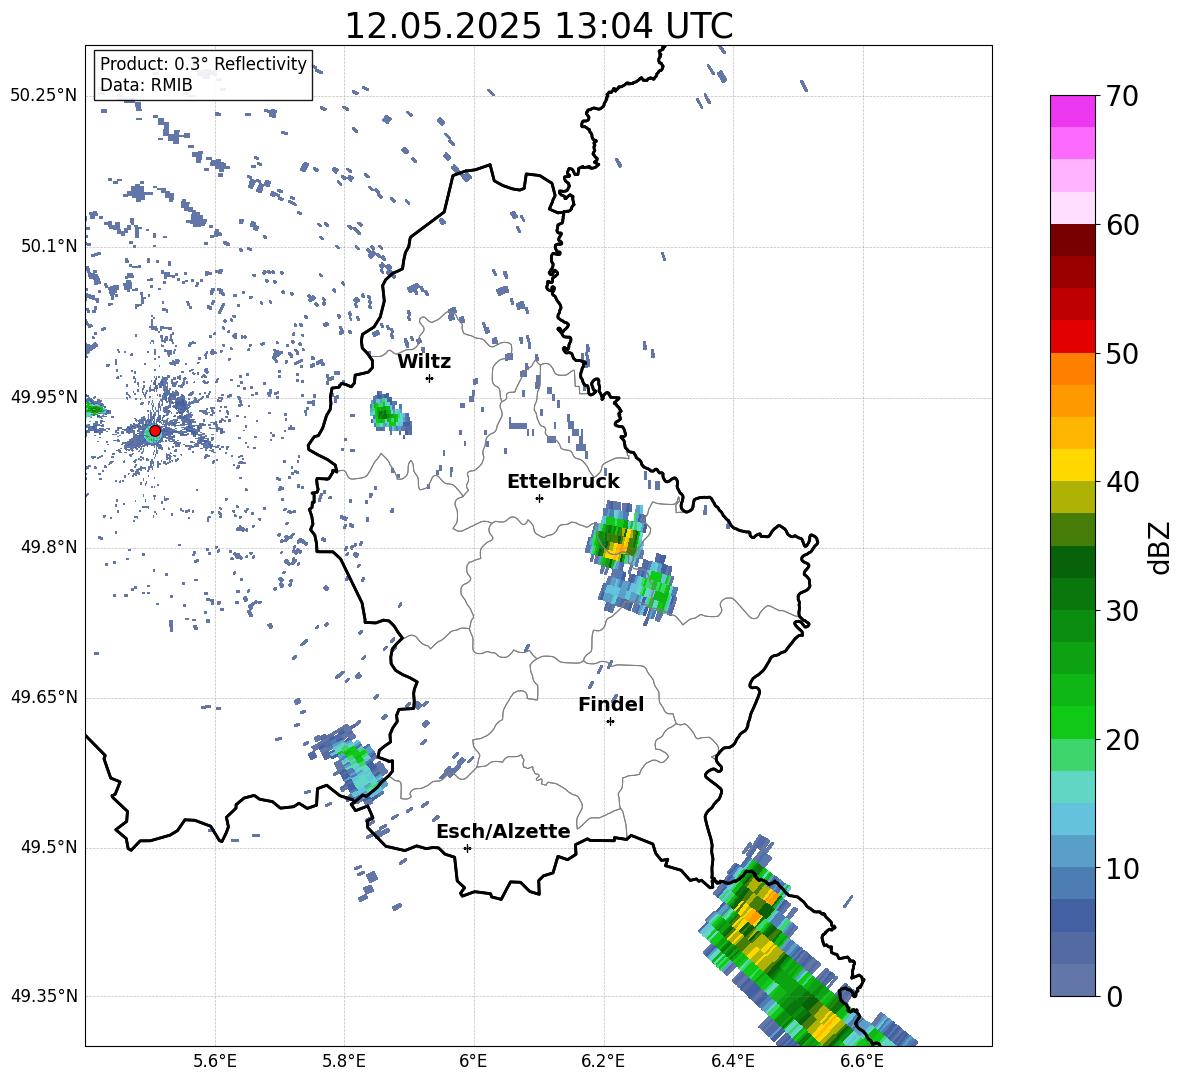Click the 49.95°N latitude label
This screenshot has height=1081, width=1184.
coord(44,397)
